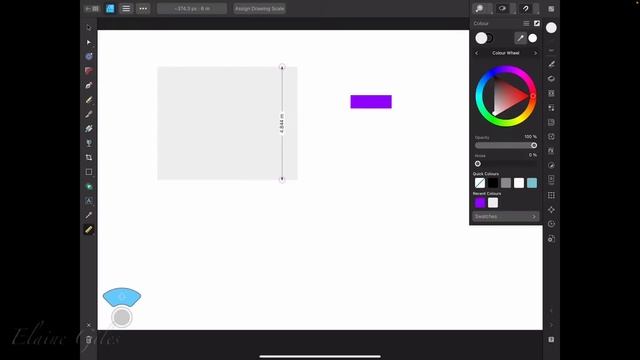This screenshot has width=640, height=360.
Task: Tap the measurement readout field
Action: click(x=192, y=9)
